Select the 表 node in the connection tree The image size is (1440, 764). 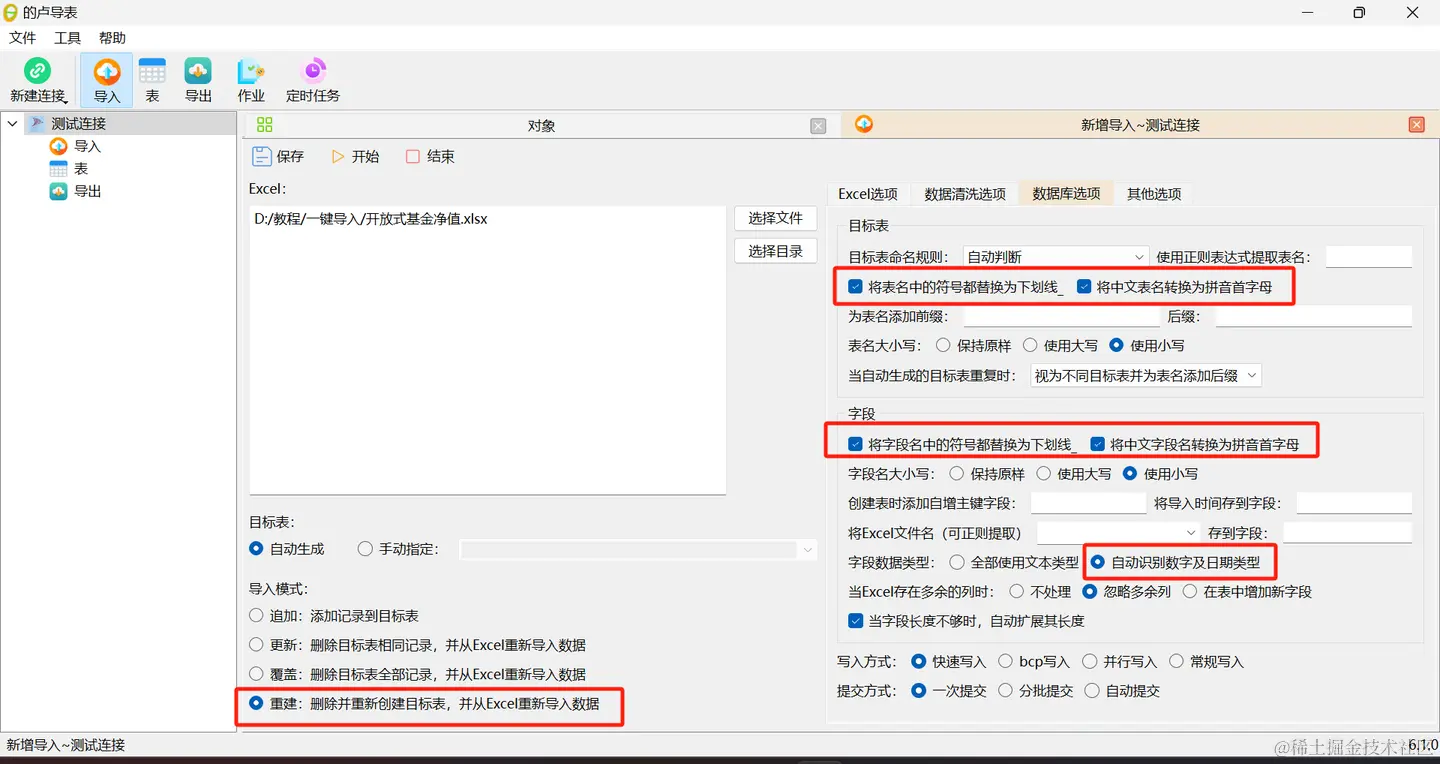pyautogui.click(x=69, y=168)
